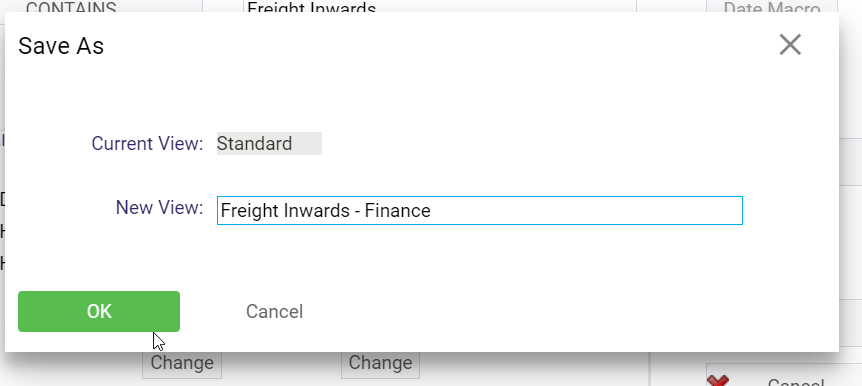Click the Current View label
Viewport: 862px width, 386px height.
(147, 144)
